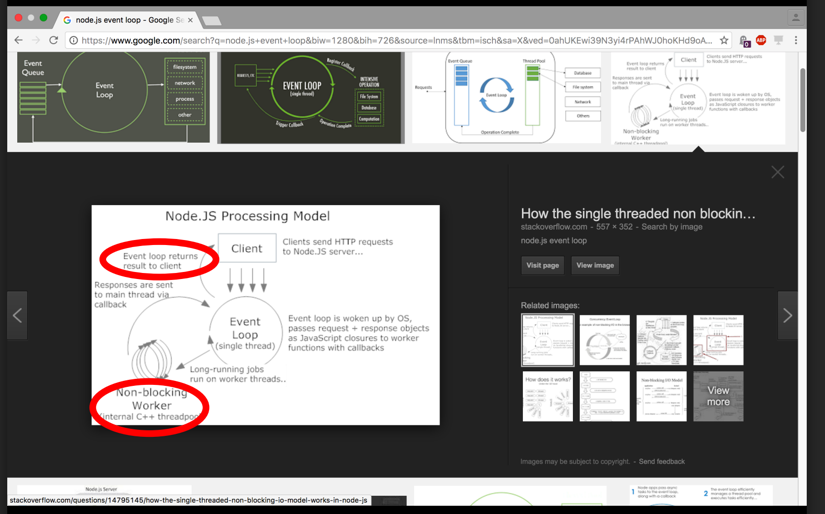This screenshot has width=825, height=514.
Task: Click the '557 × 352' image size text
Action: click(x=615, y=227)
